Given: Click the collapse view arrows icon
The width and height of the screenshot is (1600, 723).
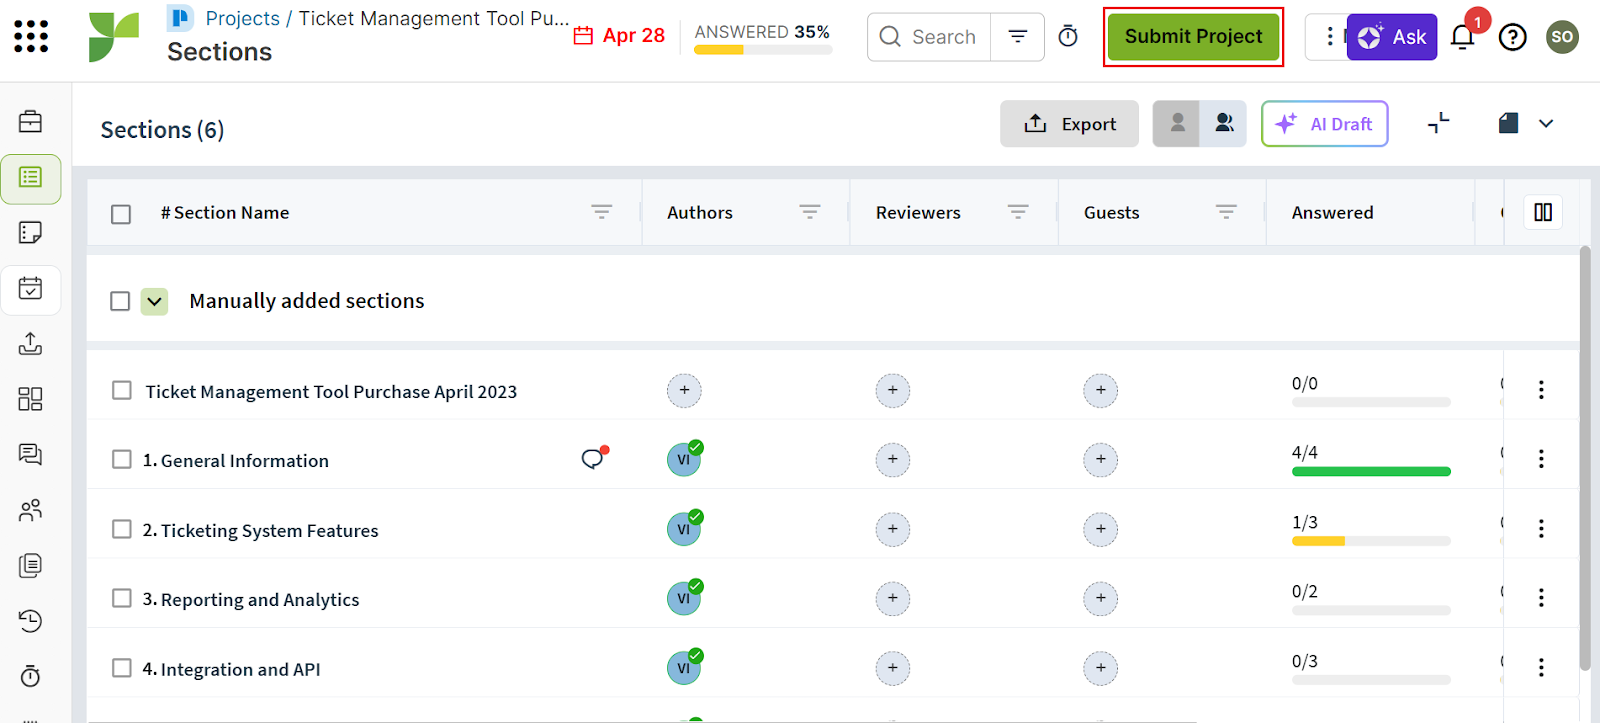Looking at the screenshot, I should click(x=1438, y=123).
